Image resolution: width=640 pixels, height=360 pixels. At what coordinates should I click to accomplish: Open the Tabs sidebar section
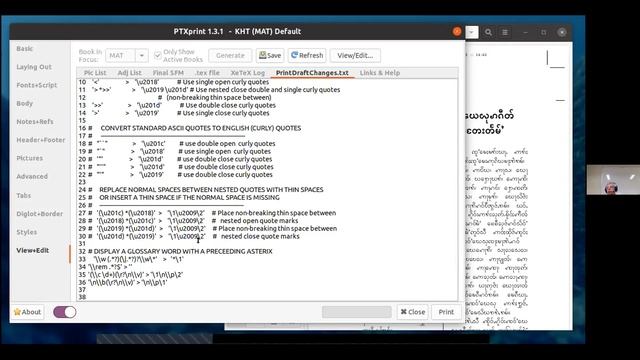(24, 196)
